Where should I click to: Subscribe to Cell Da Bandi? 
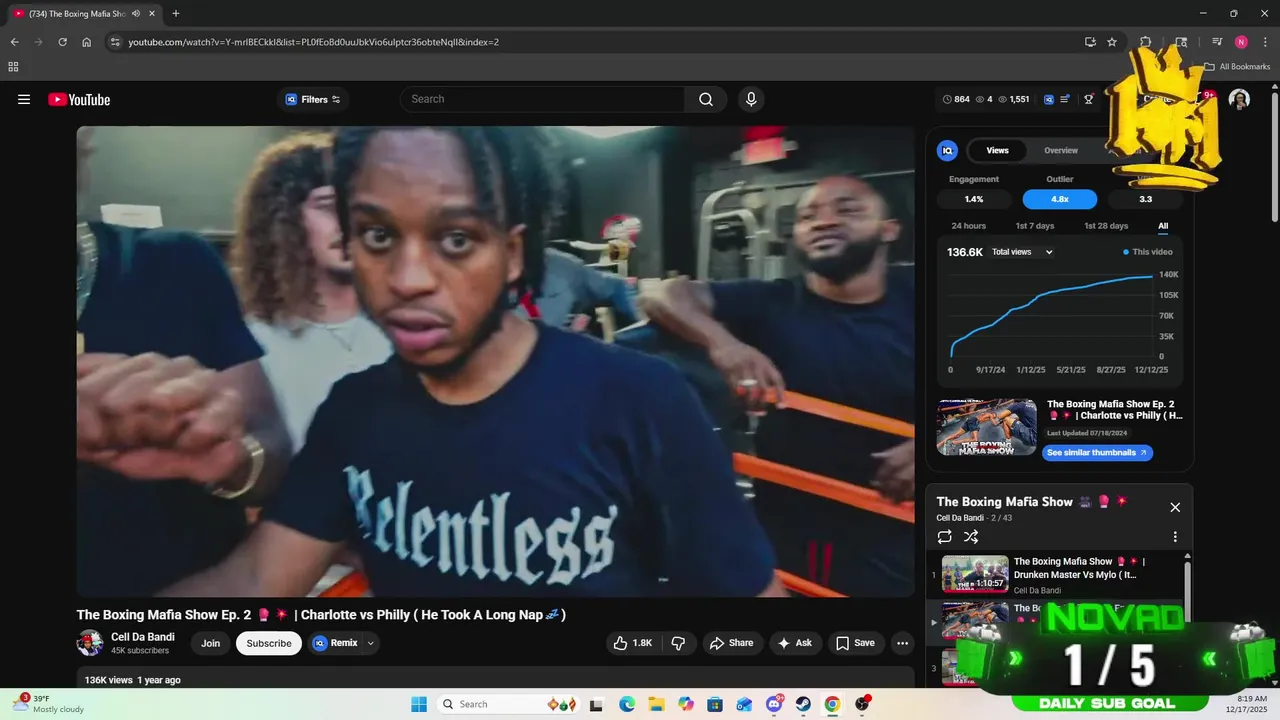pyautogui.click(x=269, y=643)
